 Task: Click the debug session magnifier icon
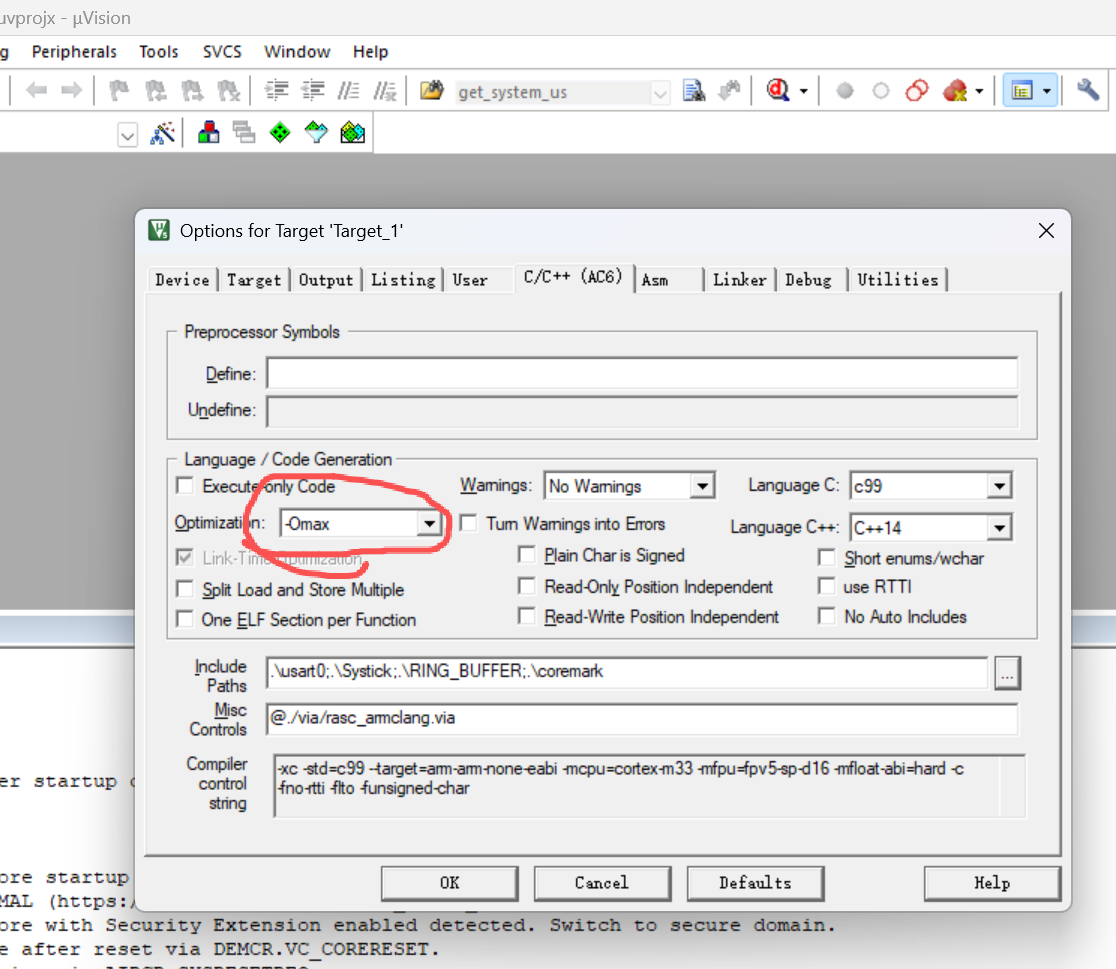(777, 90)
